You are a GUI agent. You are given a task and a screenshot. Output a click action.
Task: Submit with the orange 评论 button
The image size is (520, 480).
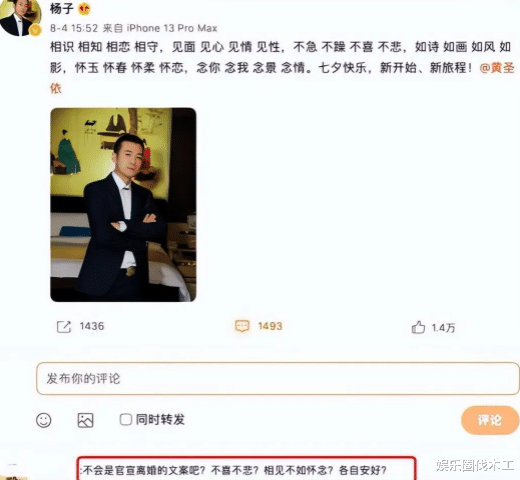[x=490, y=420]
